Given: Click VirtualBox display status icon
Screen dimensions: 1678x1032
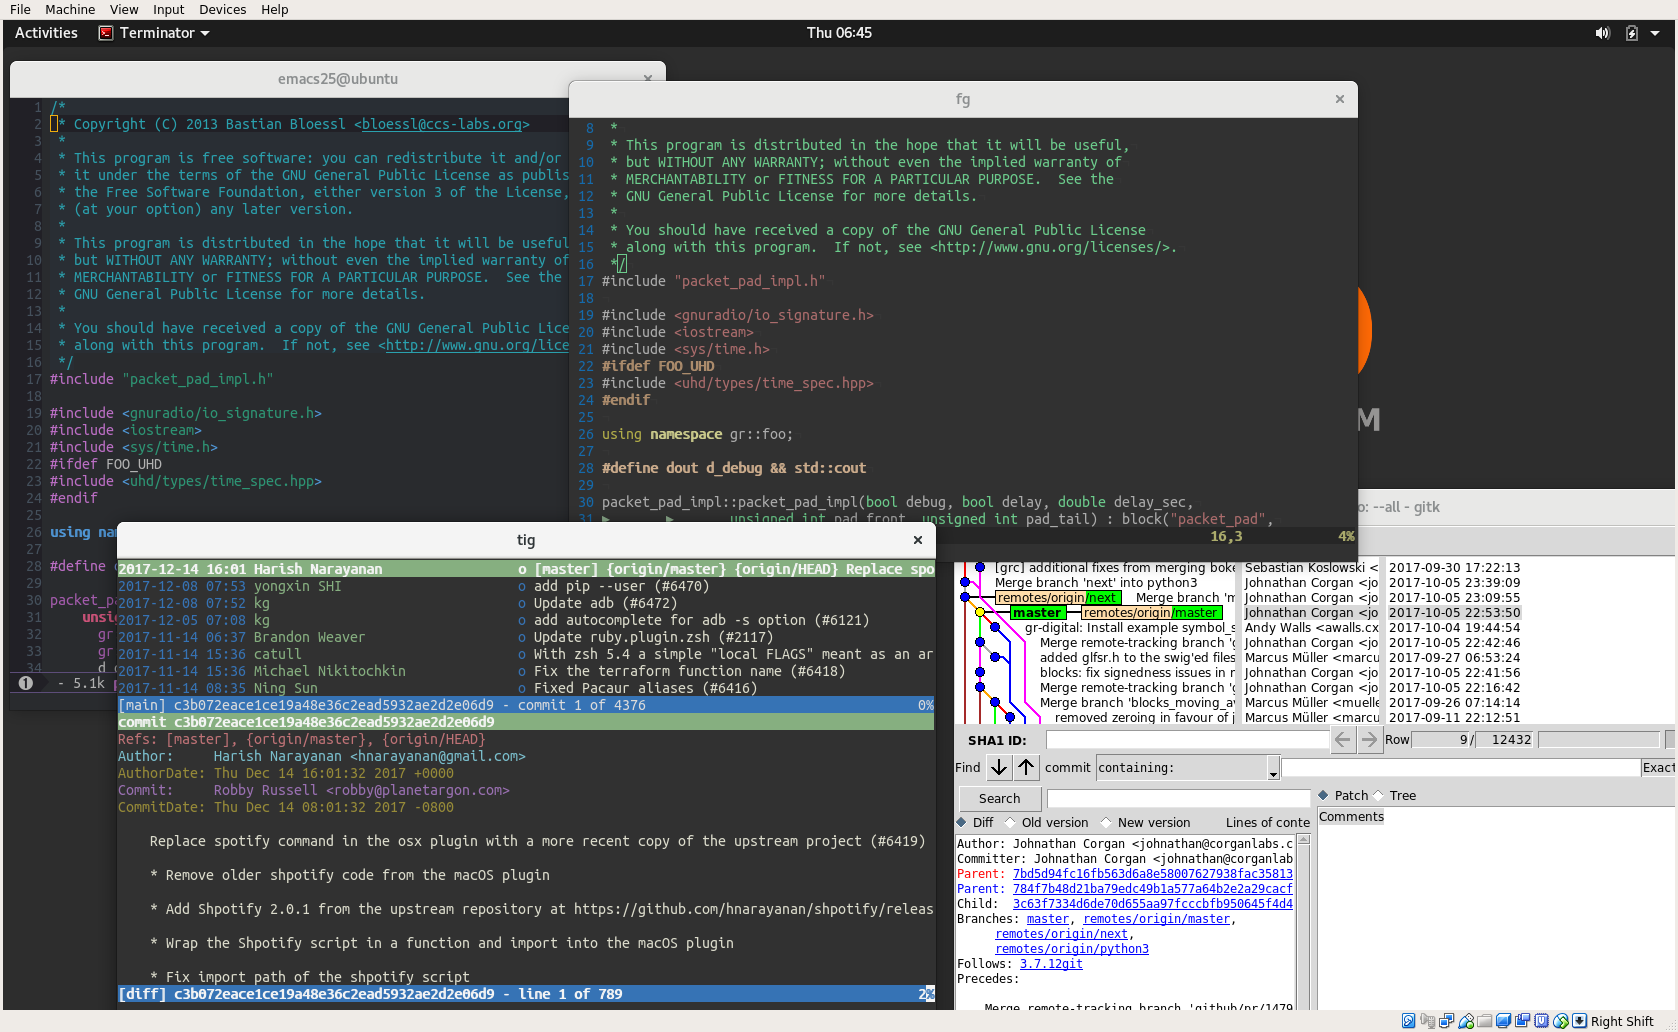Looking at the screenshot, I should pos(1504,1021).
